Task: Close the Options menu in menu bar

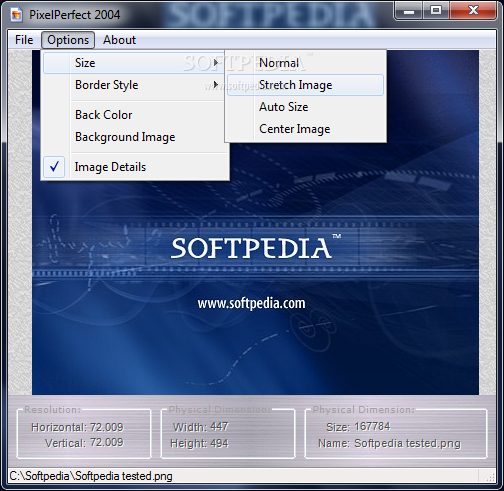Action: point(68,40)
